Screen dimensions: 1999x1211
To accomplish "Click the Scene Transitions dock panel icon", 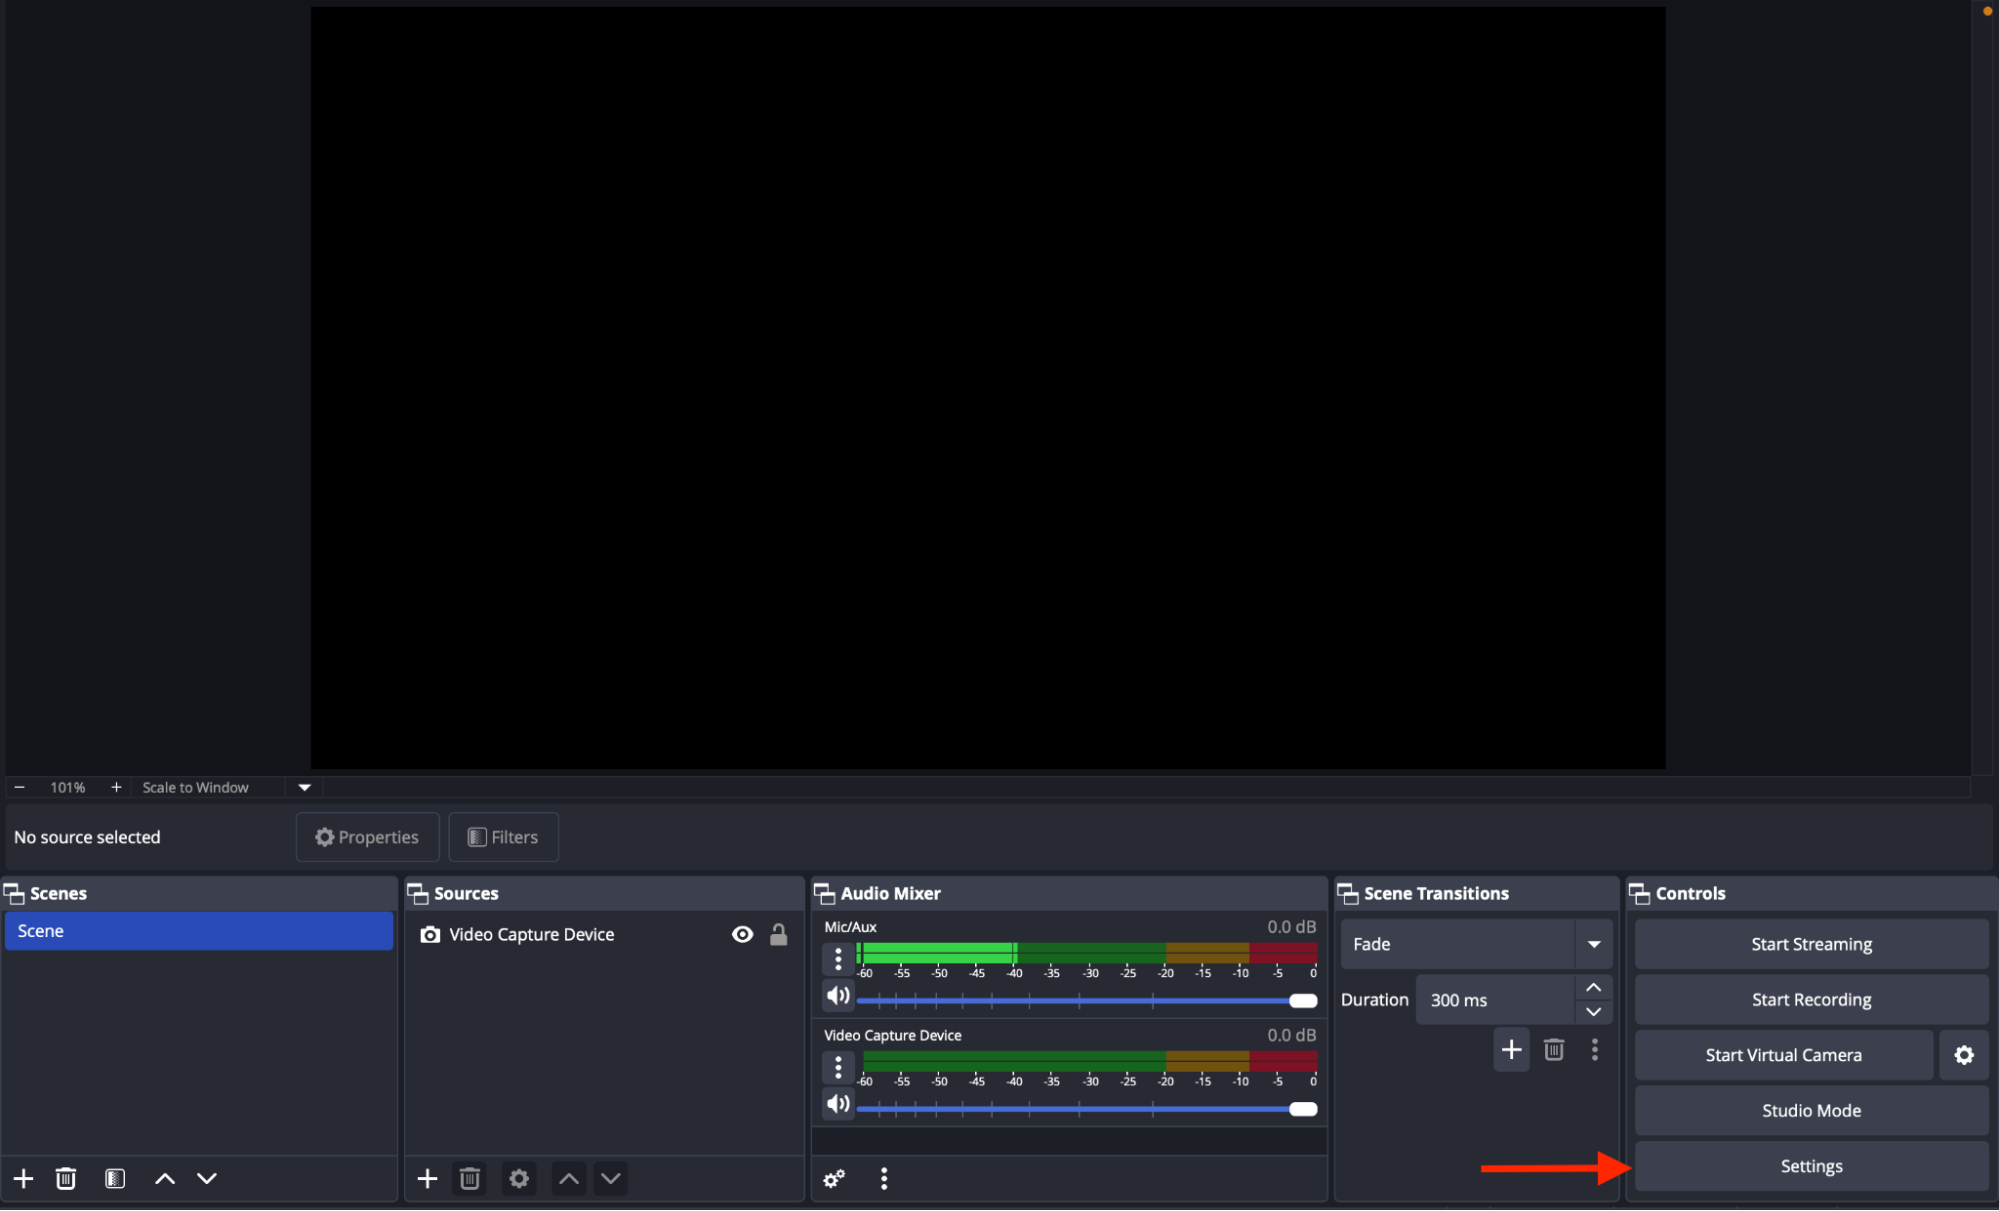I will (x=1348, y=894).
